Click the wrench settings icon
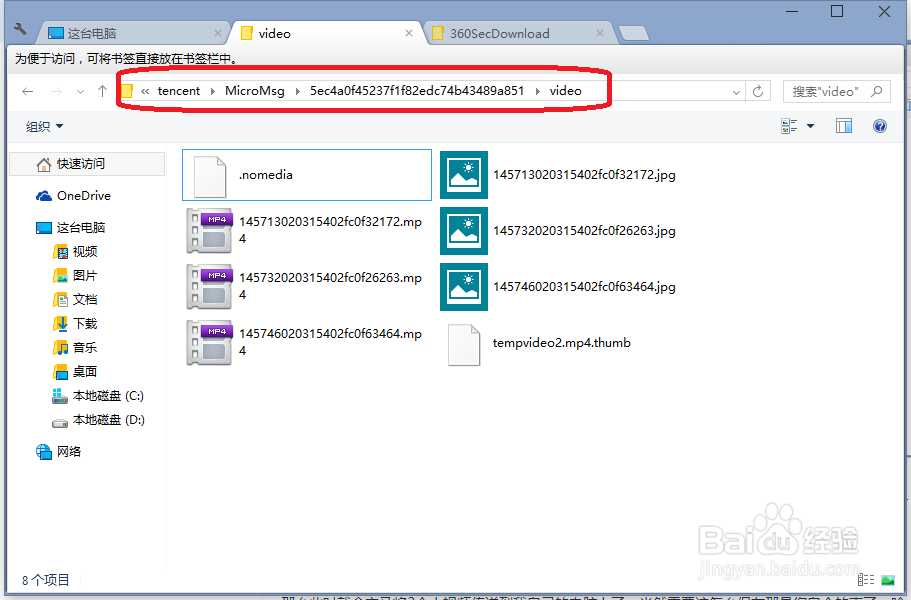This screenshot has height=600, width=911. [20, 29]
